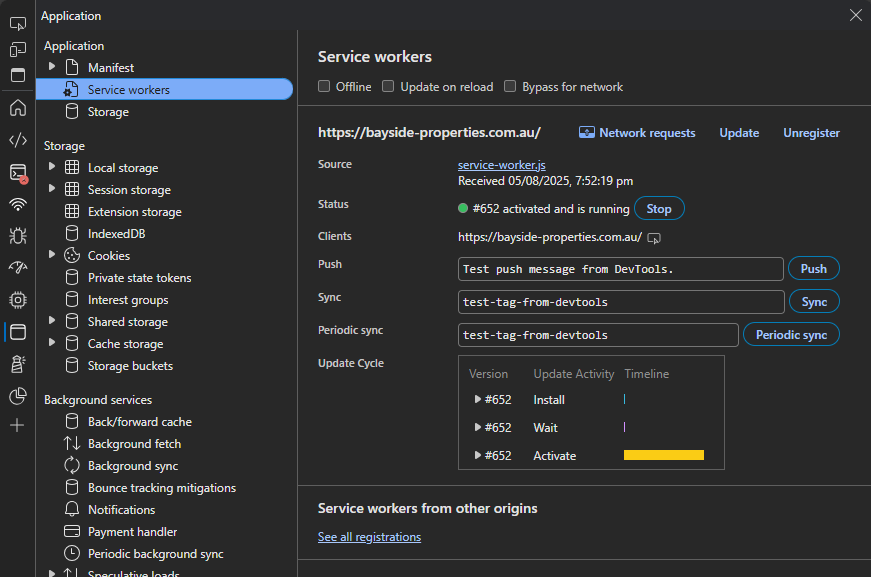This screenshot has width=871, height=577.
Task: Toggle the device emulation icon
Action: coord(18,49)
